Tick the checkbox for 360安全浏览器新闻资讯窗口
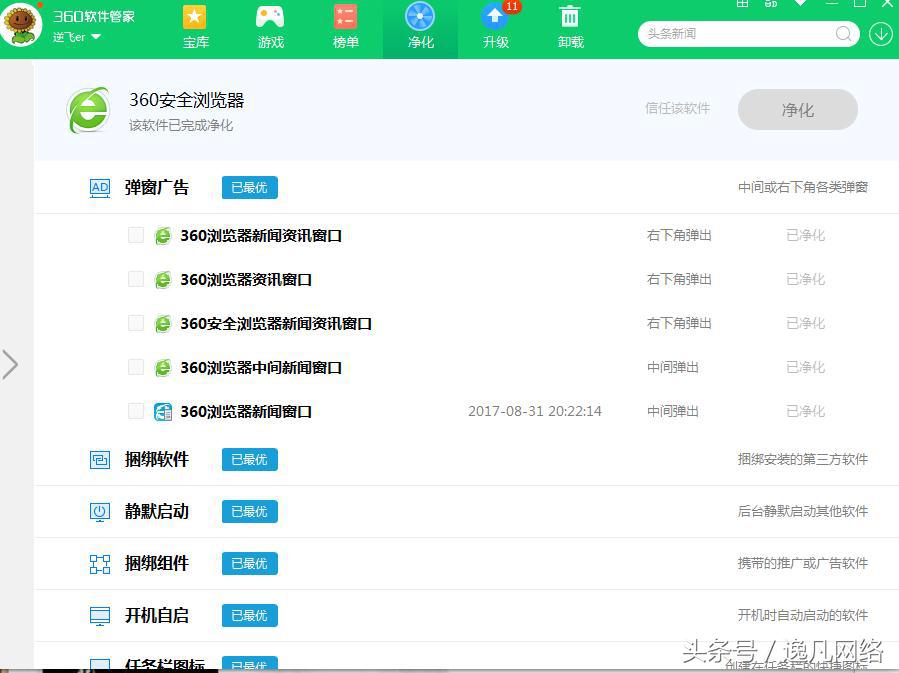 coord(136,323)
